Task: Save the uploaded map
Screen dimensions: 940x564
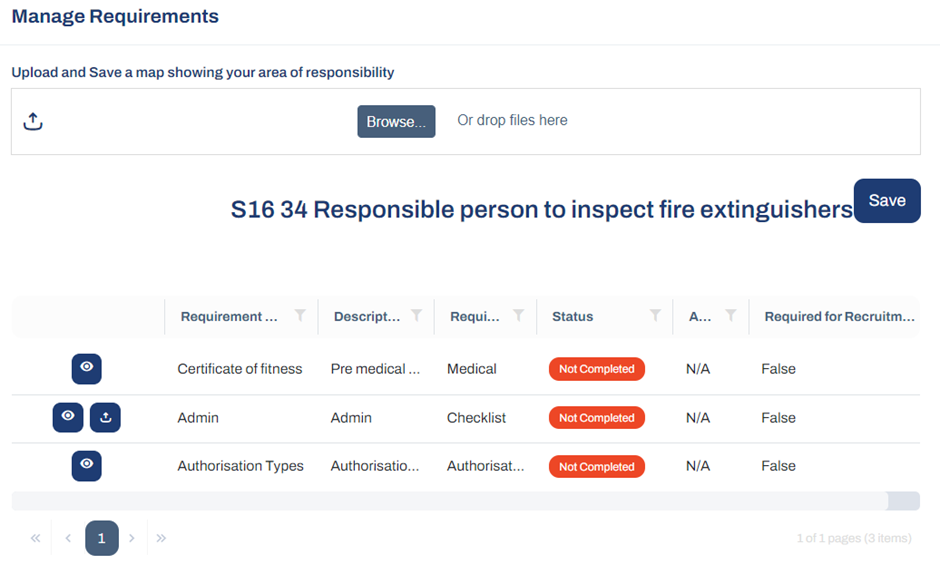Action: [x=887, y=201]
